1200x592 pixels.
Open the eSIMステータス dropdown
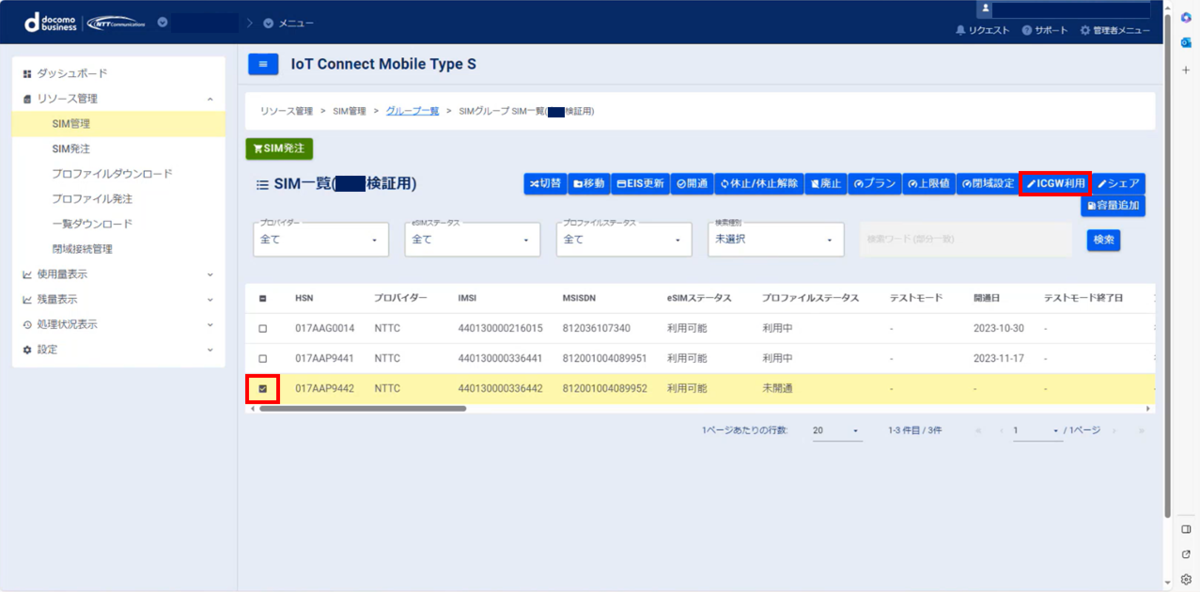click(471, 239)
